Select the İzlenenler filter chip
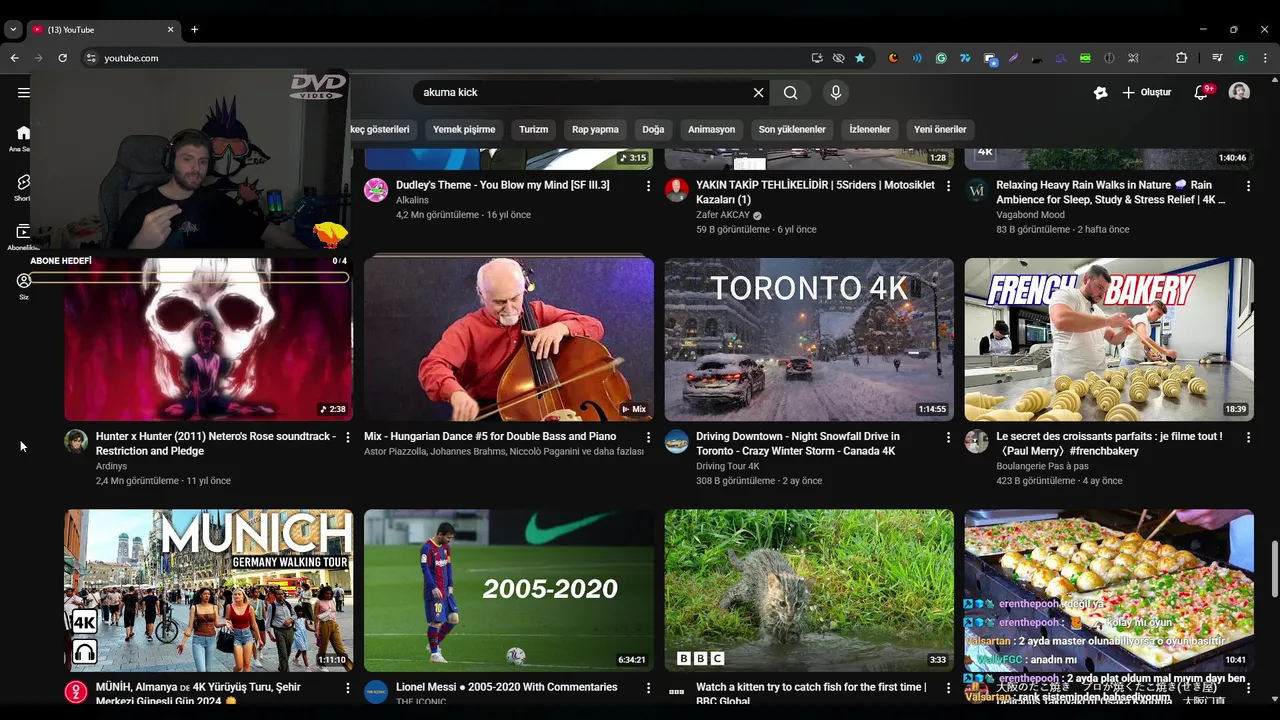Screen dimensions: 1280x720 tap(870, 129)
